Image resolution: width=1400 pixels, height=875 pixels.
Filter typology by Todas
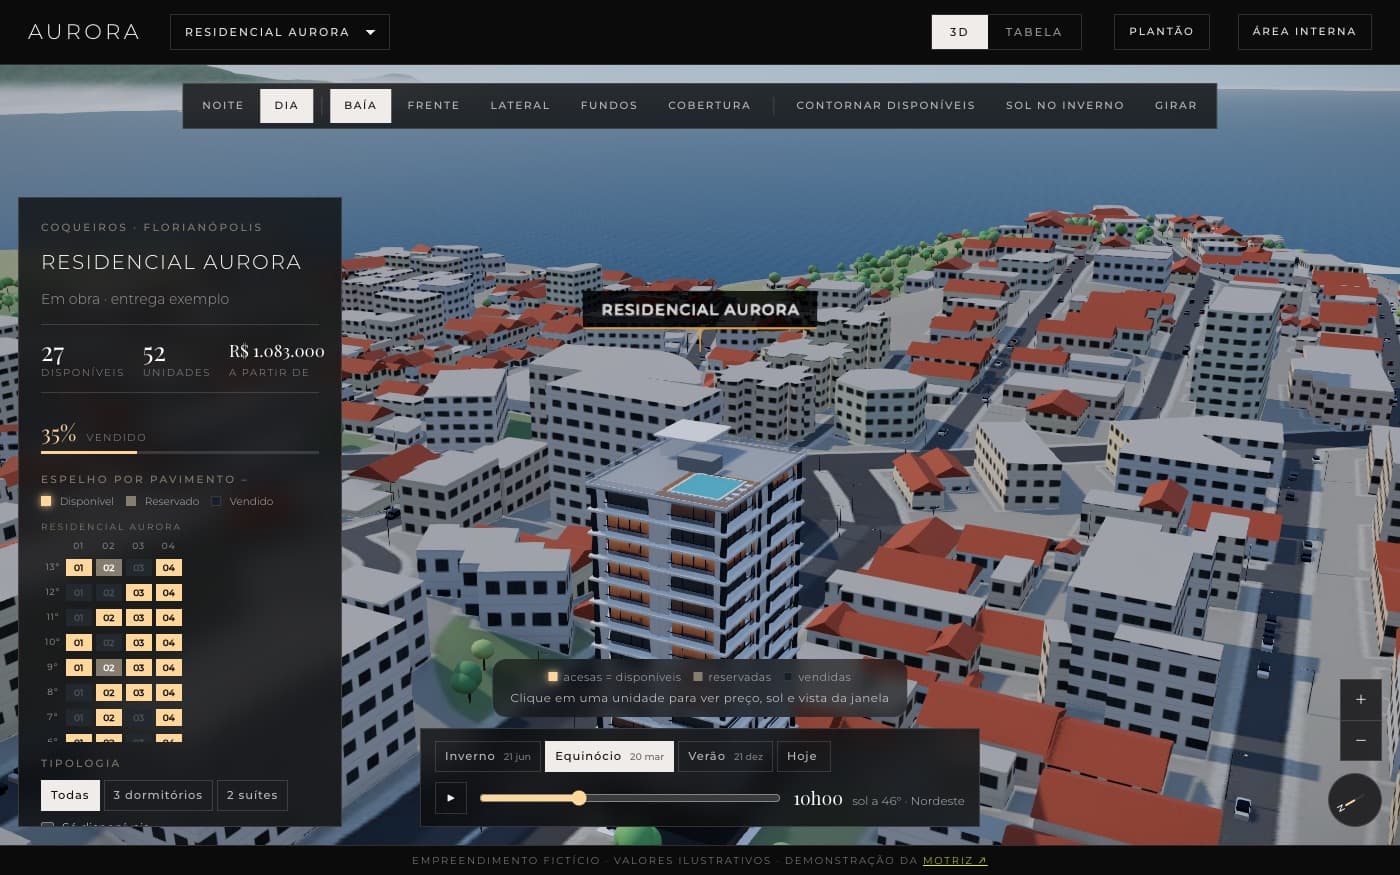[x=70, y=795]
